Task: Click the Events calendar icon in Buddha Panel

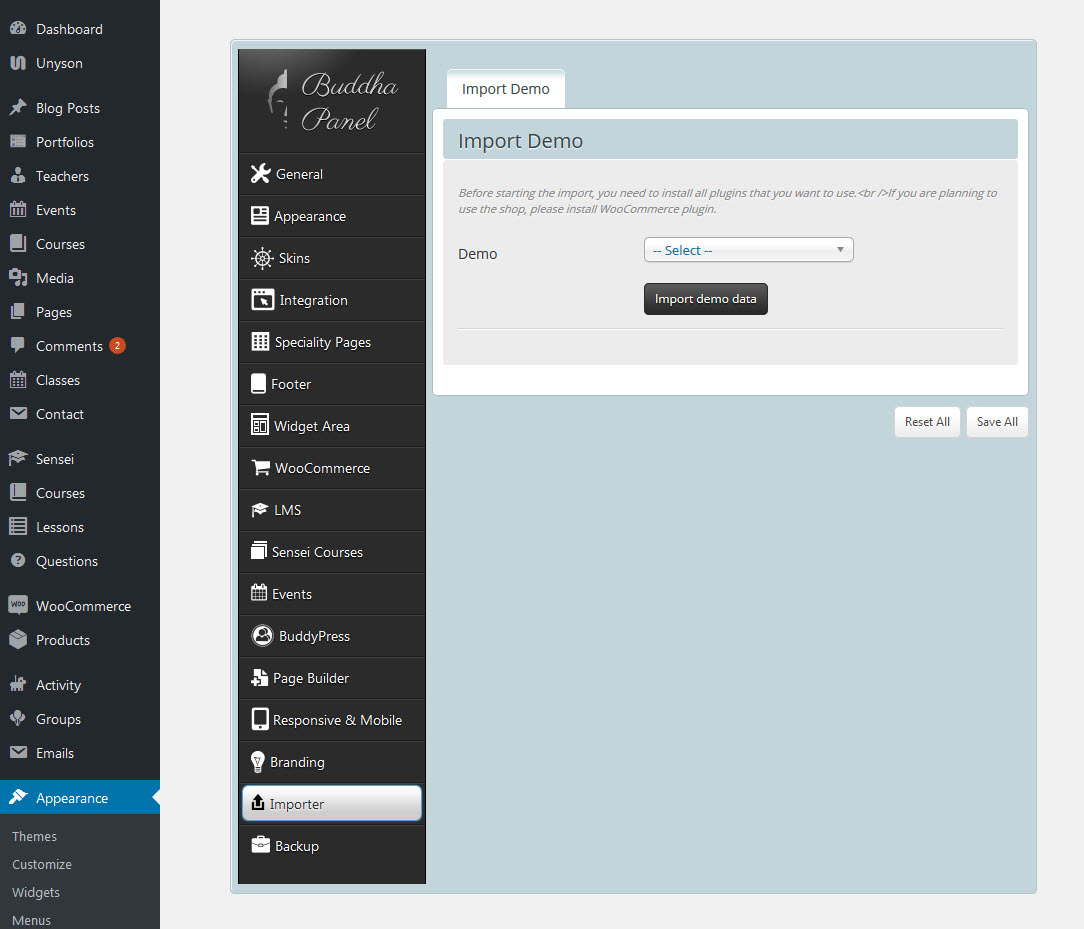Action: 259,594
